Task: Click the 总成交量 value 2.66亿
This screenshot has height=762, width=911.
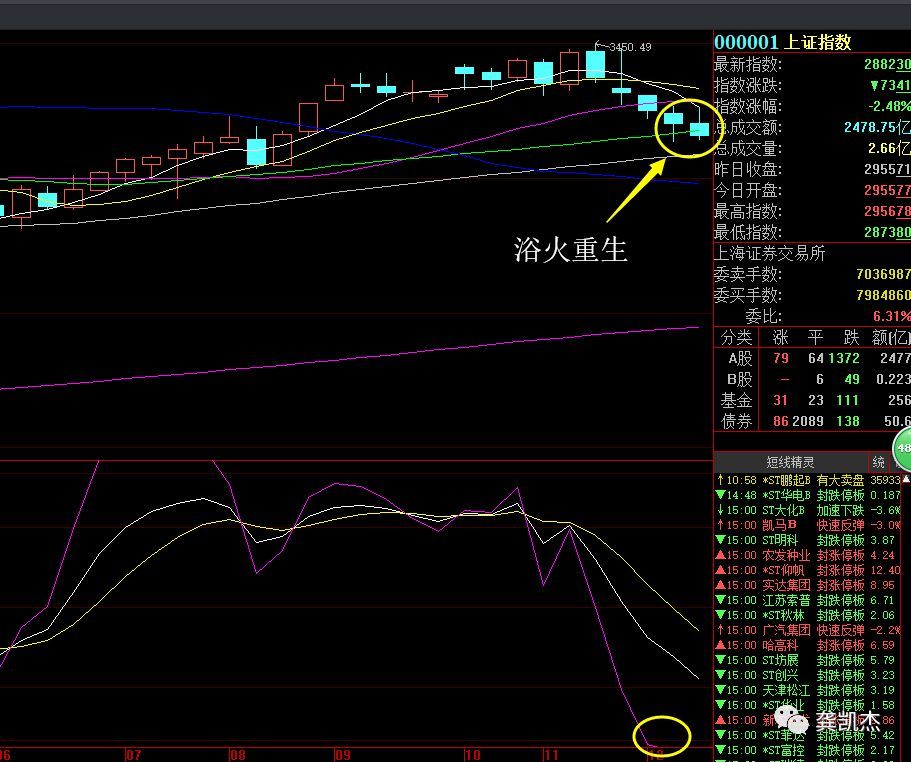Action: pyautogui.click(x=890, y=148)
